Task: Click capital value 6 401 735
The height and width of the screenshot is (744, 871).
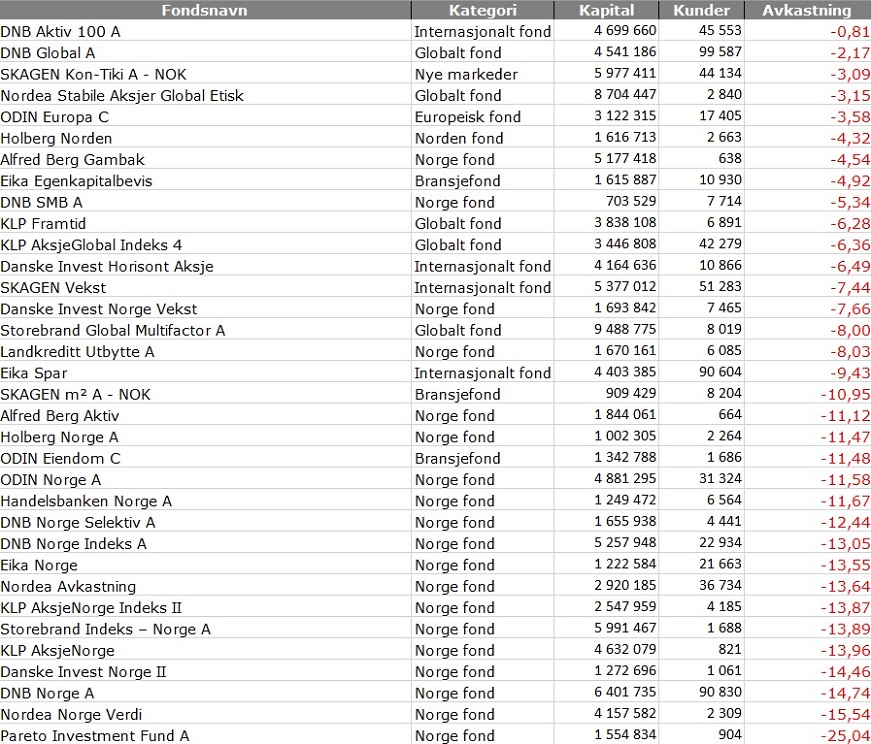Action: pos(625,692)
